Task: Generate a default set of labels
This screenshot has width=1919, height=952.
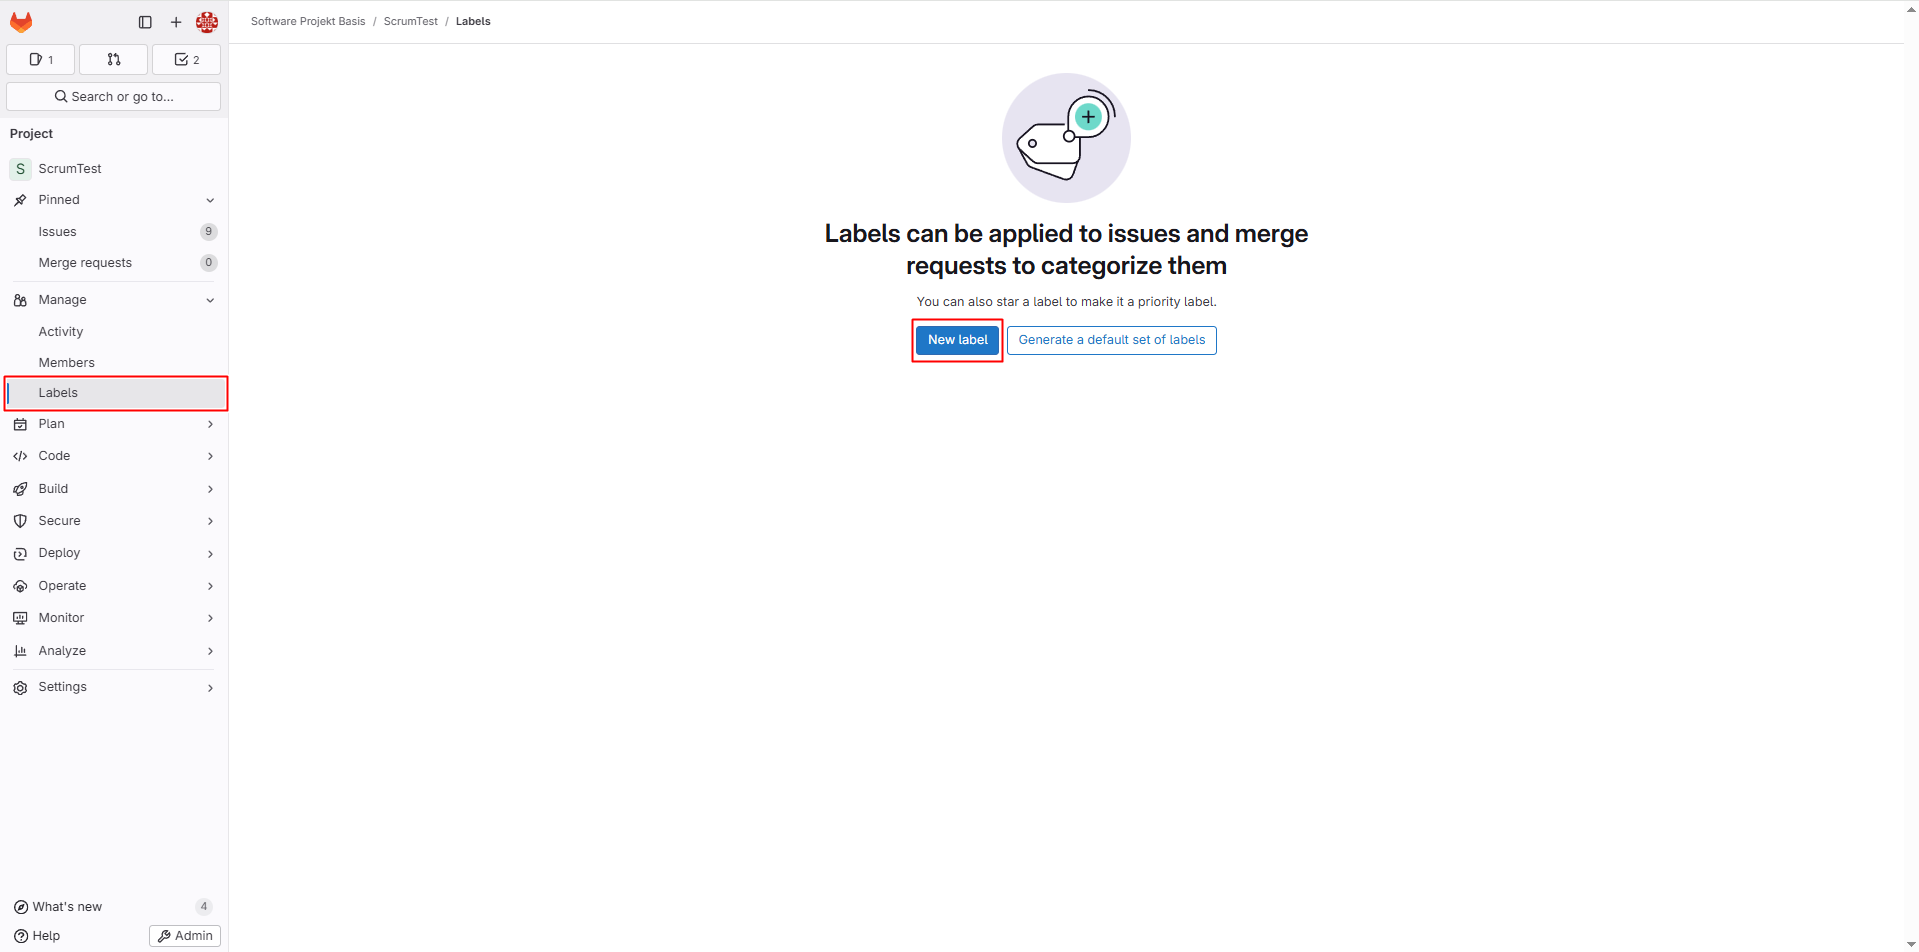Action: (x=1111, y=340)
